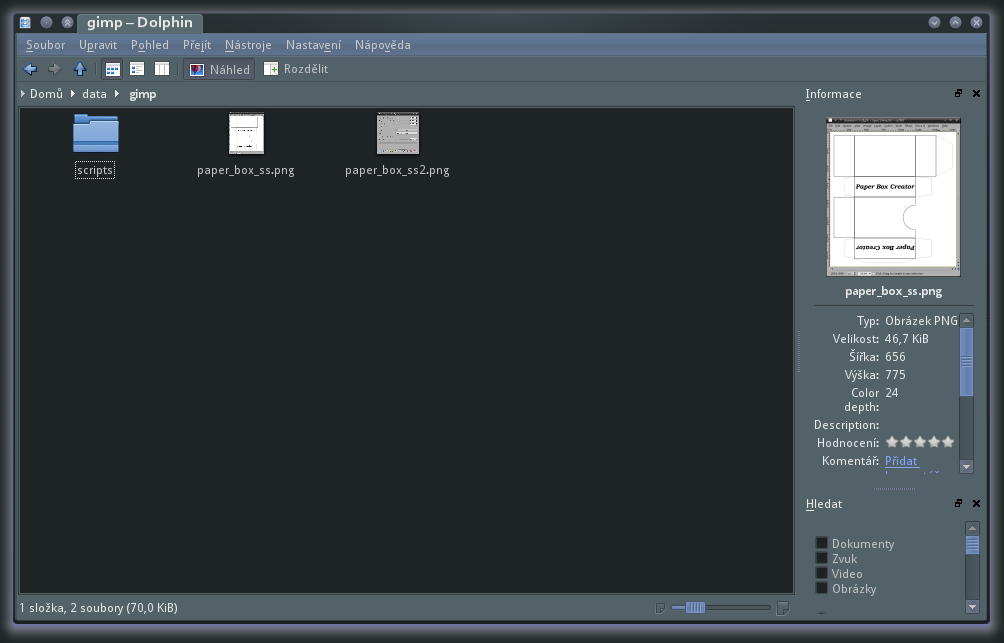
Task: Click gimp breadcrumb segment
Action: tap(143, 94)
